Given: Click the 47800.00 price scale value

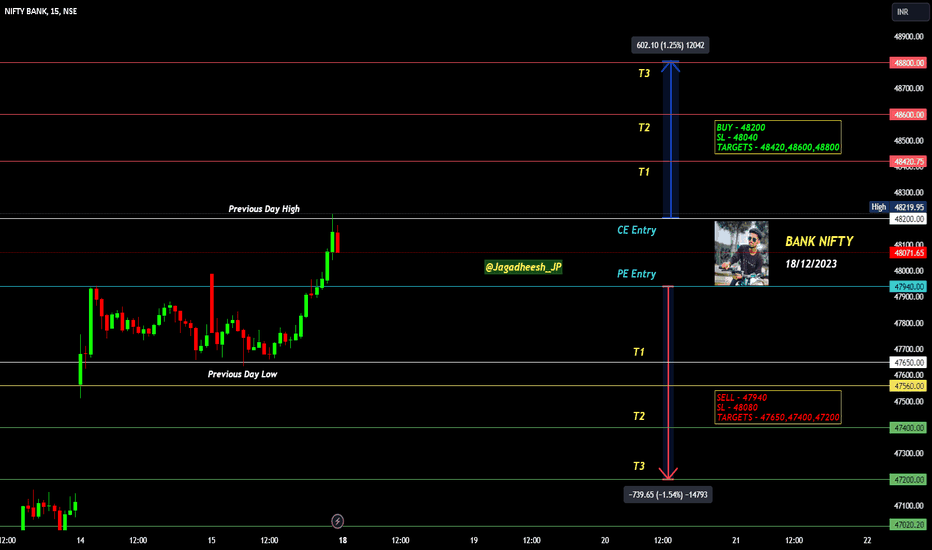Looking at the screenshot, I should coord(909,323).
